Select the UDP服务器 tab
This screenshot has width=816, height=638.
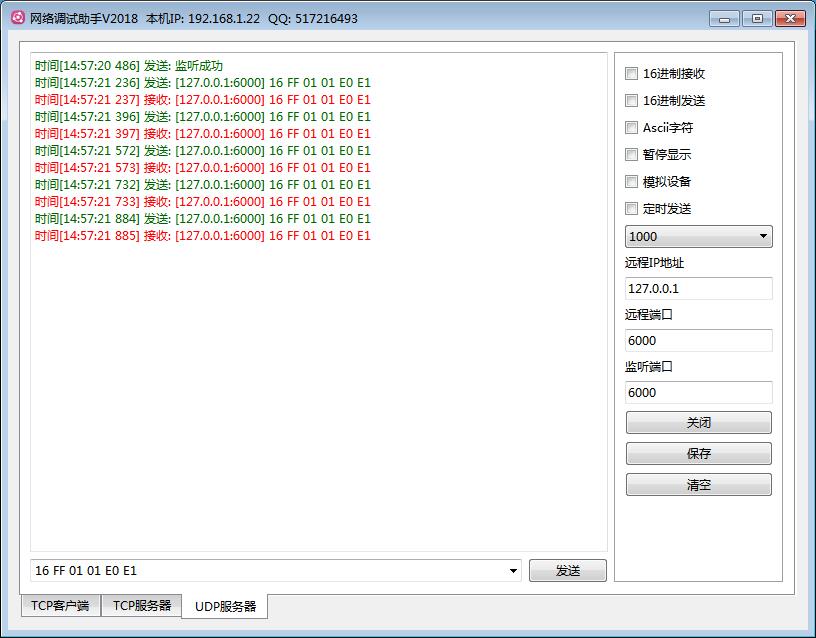[225, 606]
